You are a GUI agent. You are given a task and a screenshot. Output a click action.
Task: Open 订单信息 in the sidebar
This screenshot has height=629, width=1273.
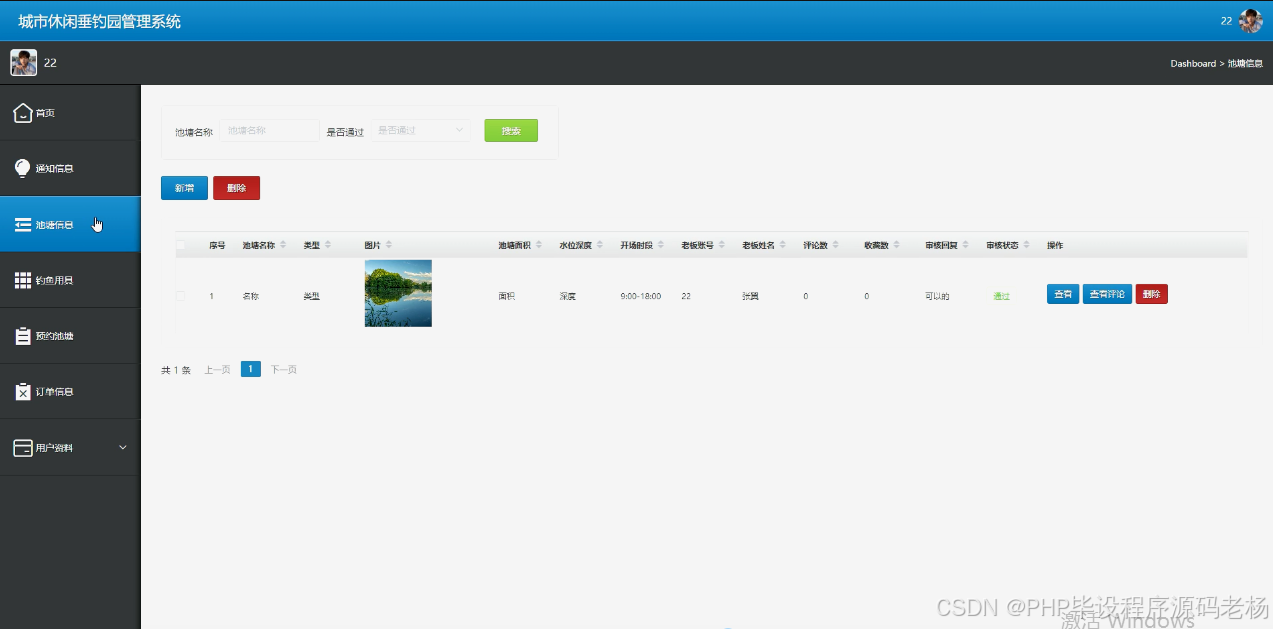(70, 391)
